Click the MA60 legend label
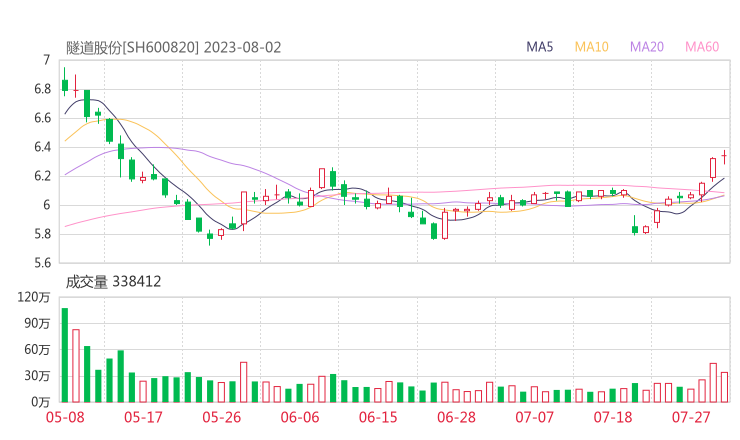 point(702,47)
